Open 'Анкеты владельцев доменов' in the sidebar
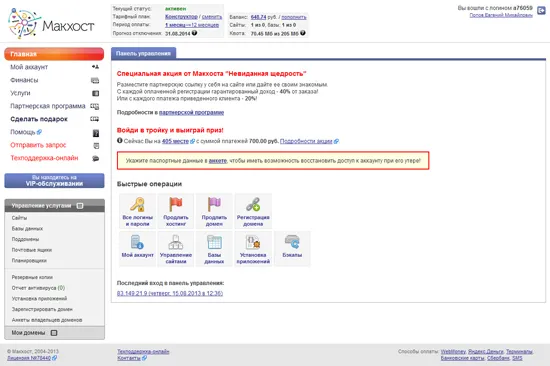 (x=47, y=320)
